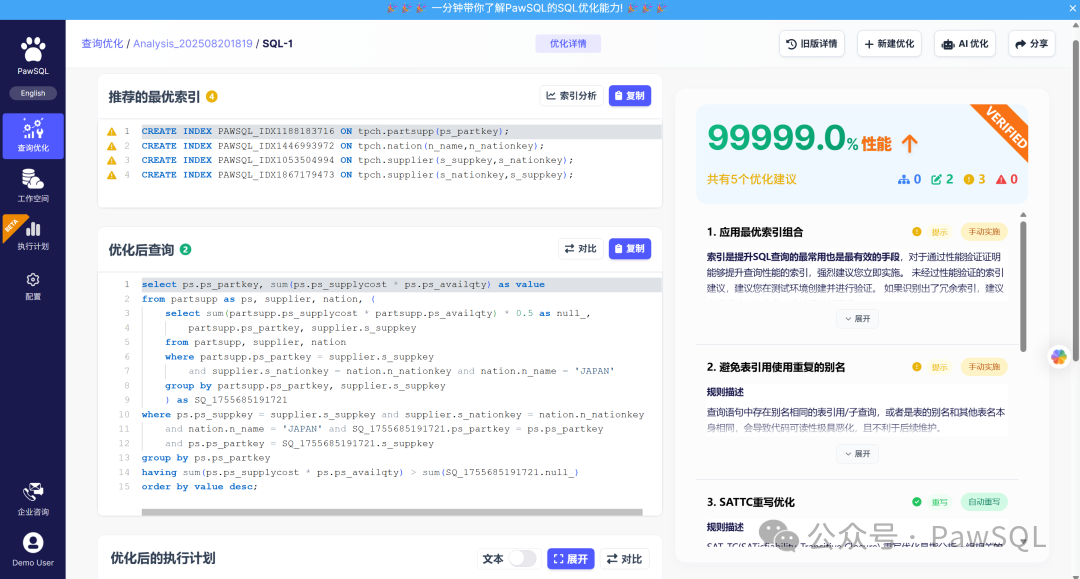Click the green rewrite count icon showing 2
1080x579 pixels.
(936, 180)
